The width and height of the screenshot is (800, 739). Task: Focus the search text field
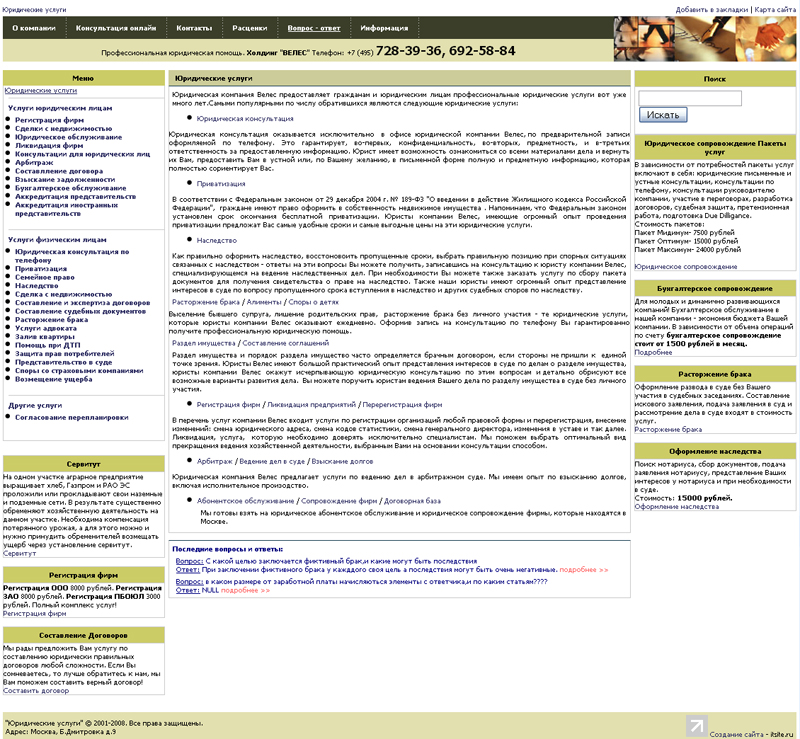(690, 98)
